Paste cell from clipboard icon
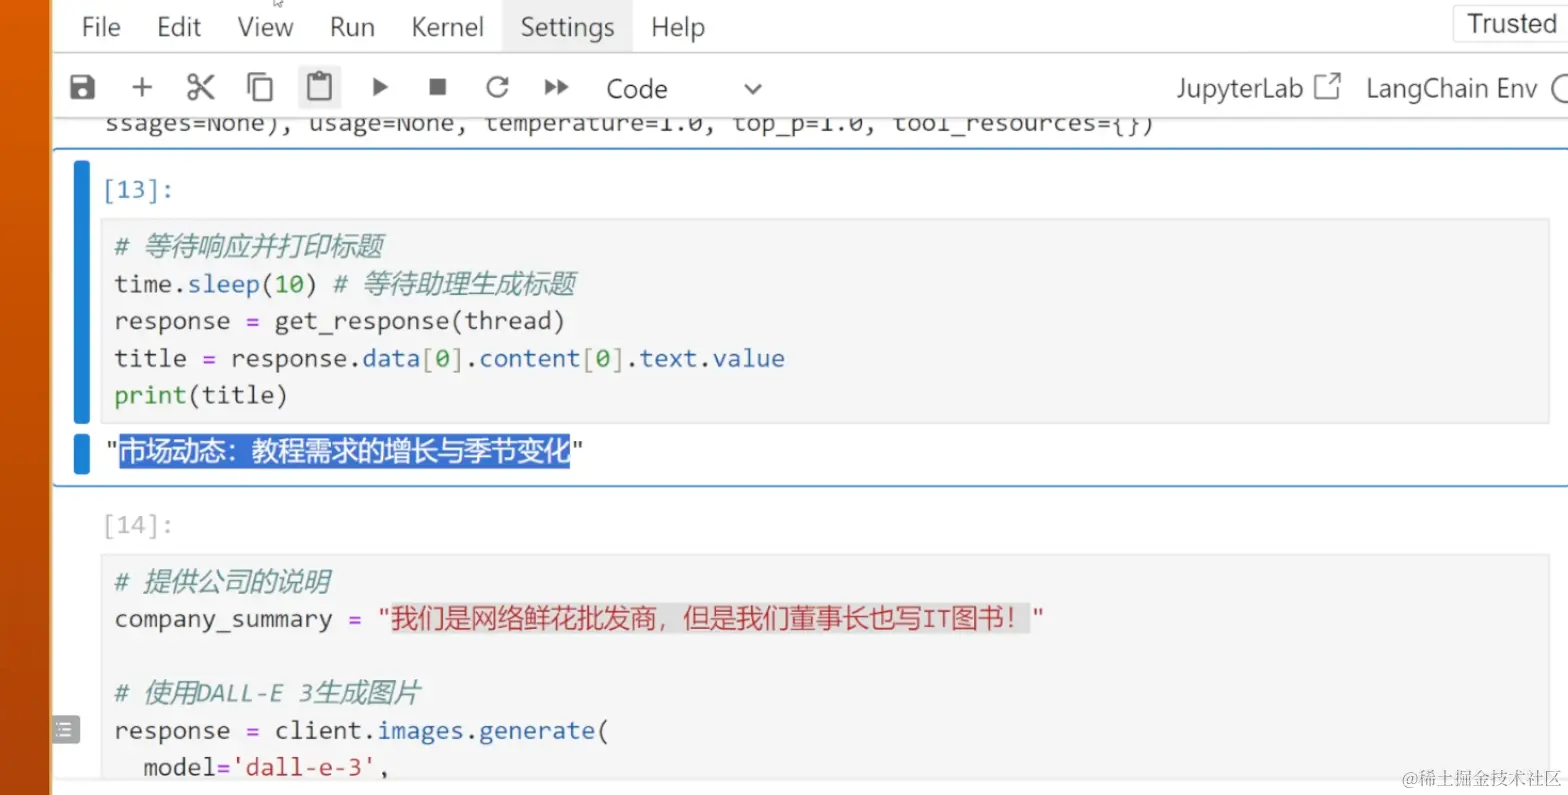The width and height of the screenshot is (1568, 795). (319, 87)
